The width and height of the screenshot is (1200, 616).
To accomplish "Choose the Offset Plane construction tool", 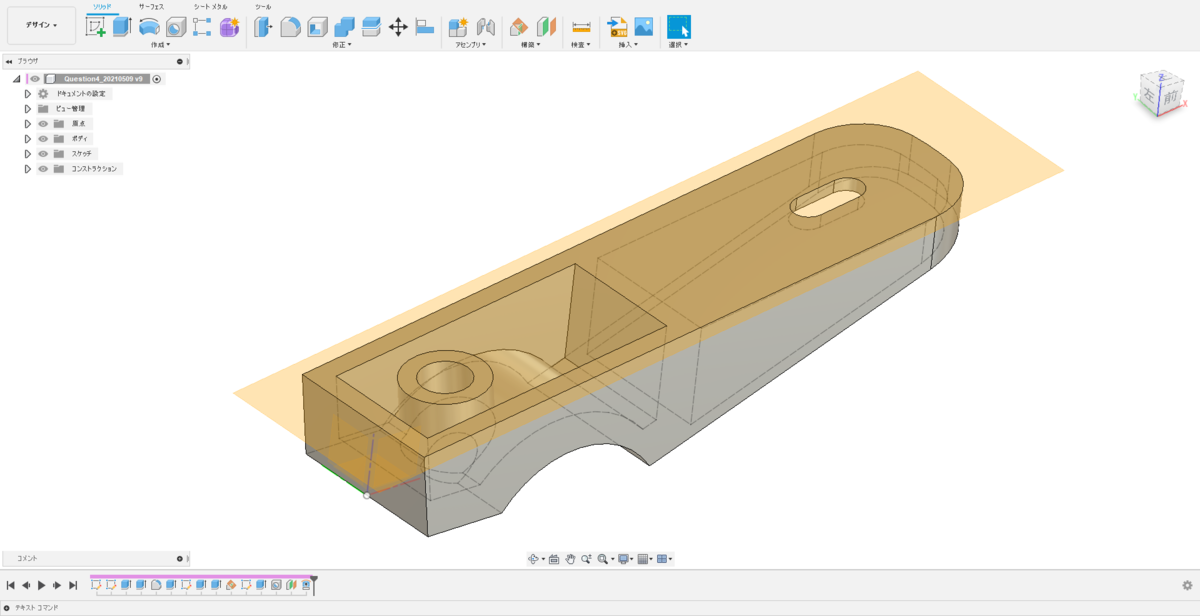I will click(519, 27).
